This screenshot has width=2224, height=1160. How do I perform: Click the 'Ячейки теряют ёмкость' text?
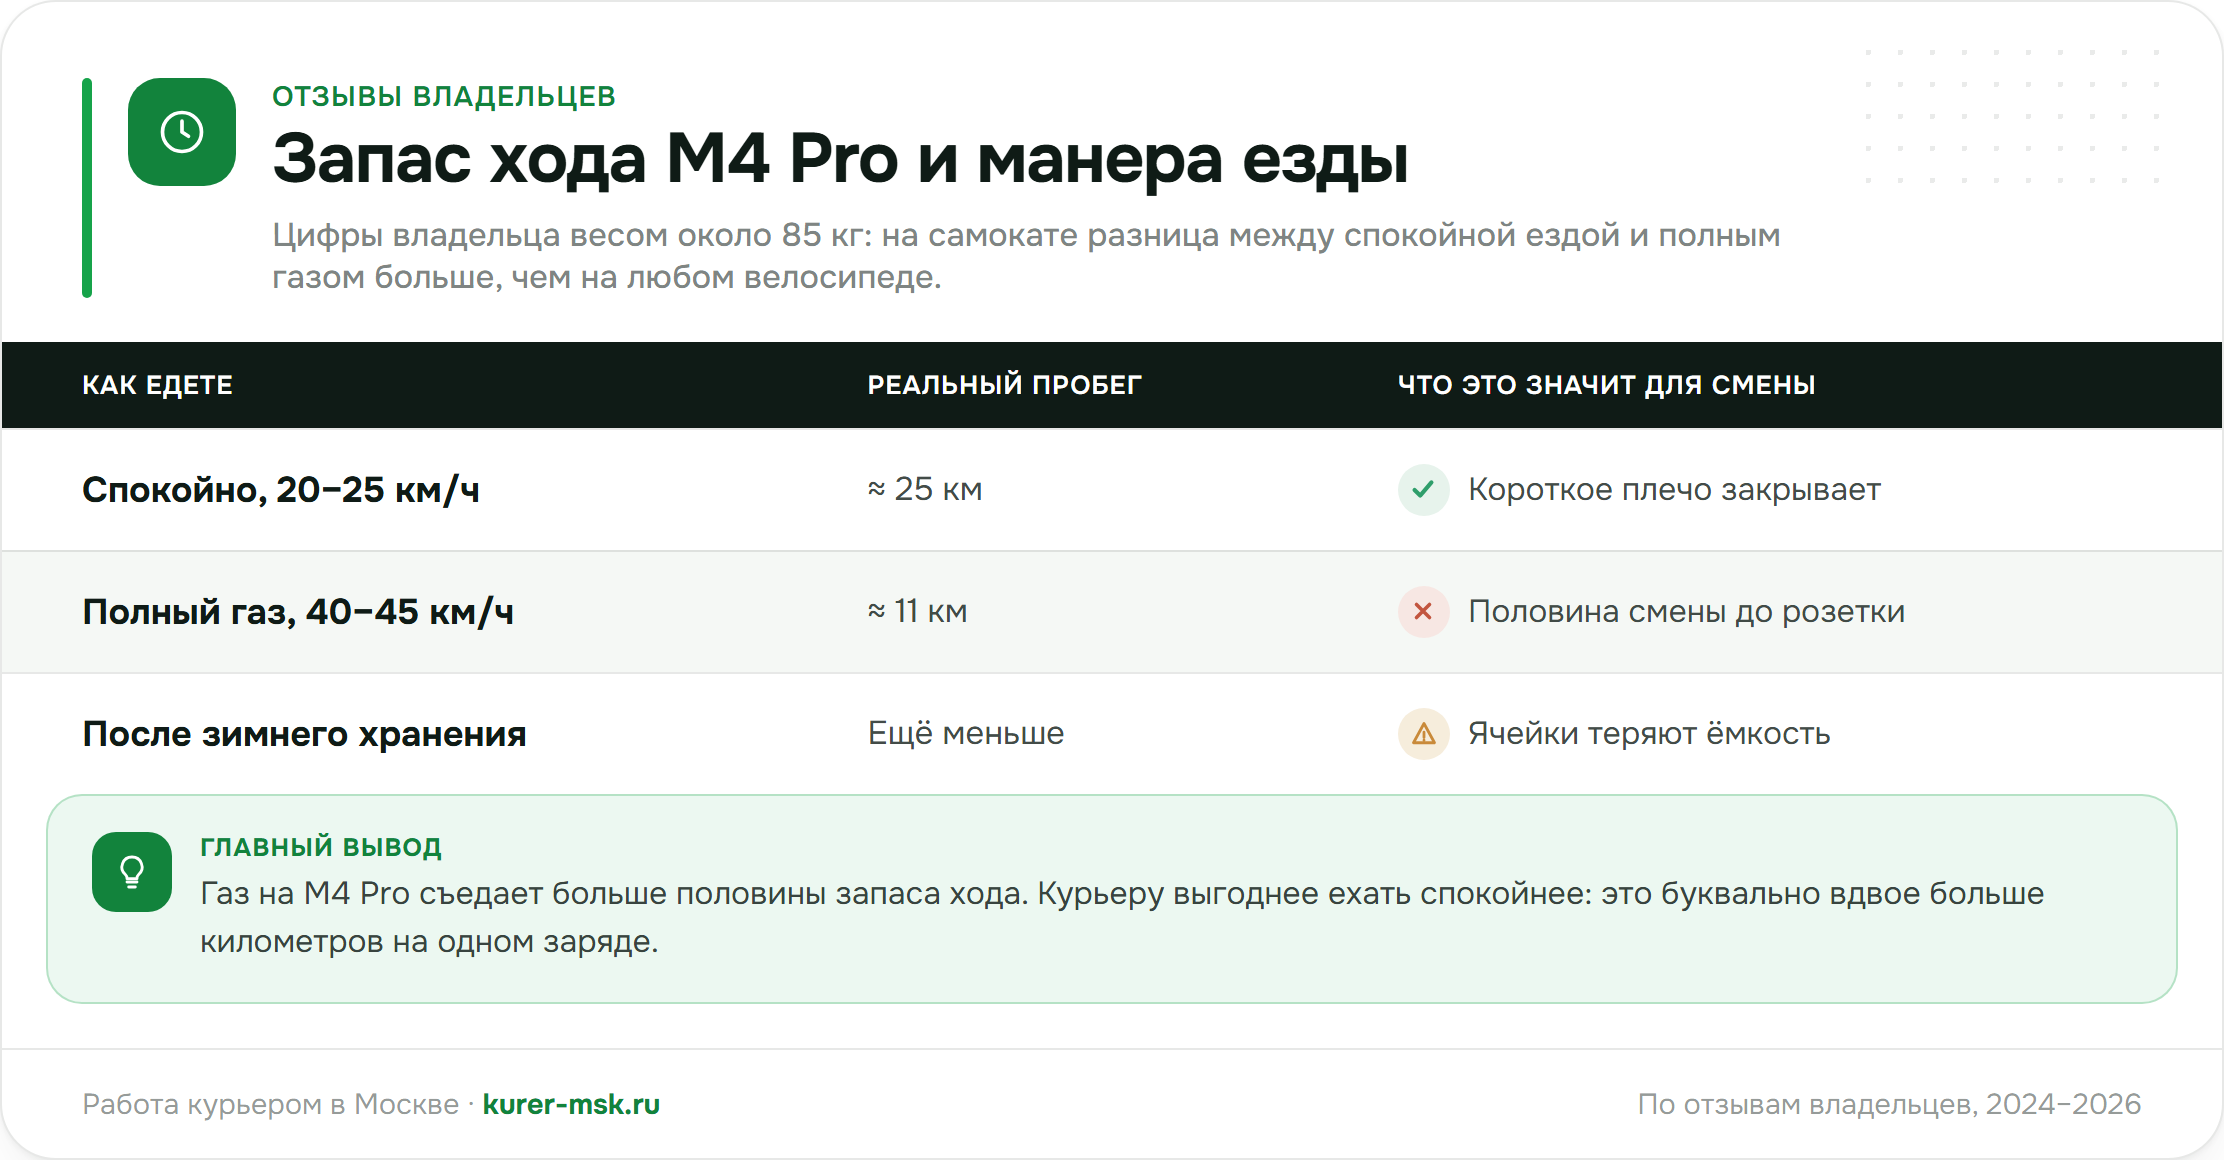[1649, 734]
